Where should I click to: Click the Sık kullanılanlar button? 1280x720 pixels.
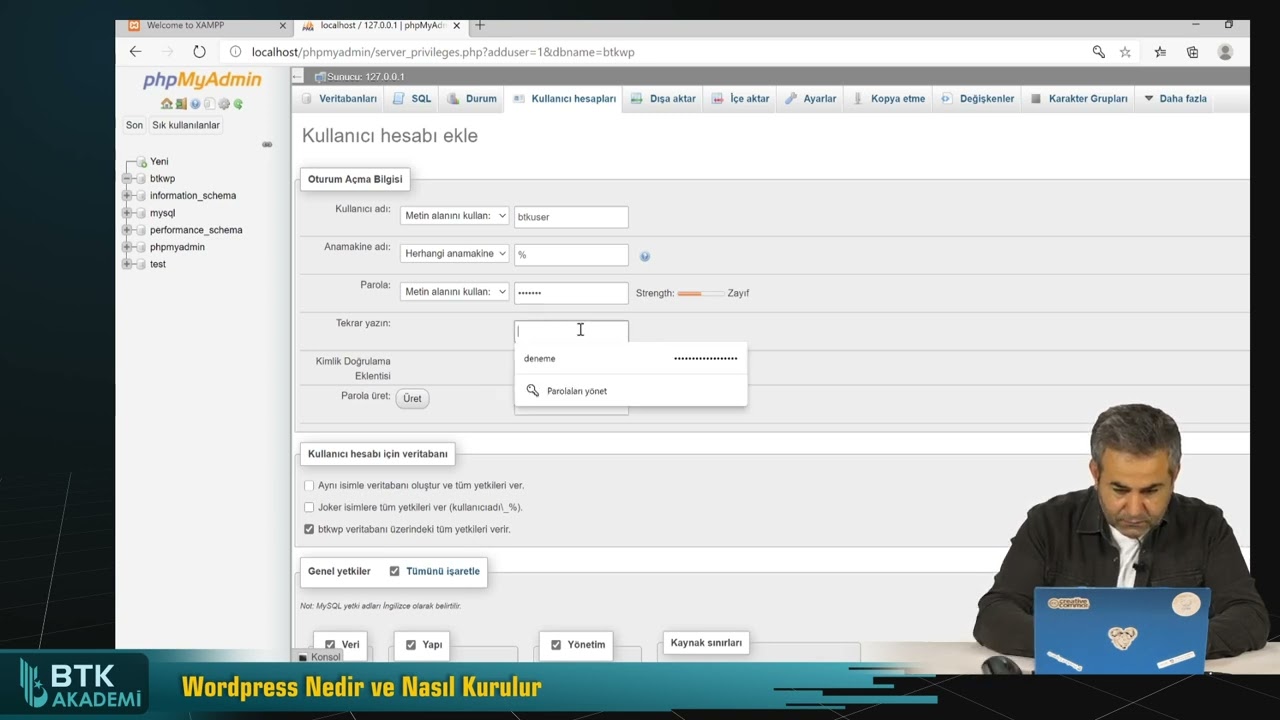pos(186,125)
